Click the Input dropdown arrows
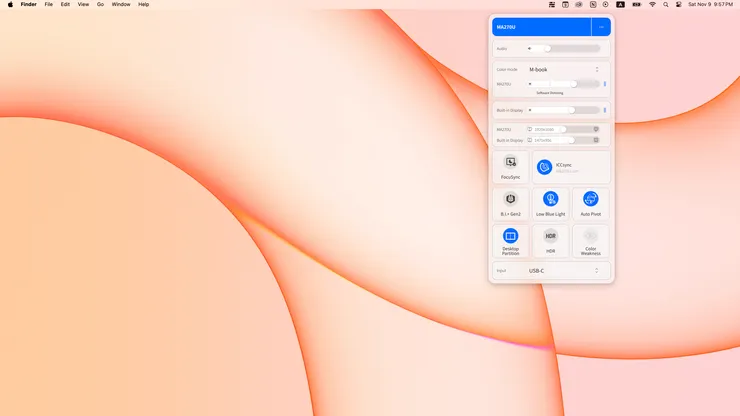This screenshot has width=740, height=416. click(597, 271)
